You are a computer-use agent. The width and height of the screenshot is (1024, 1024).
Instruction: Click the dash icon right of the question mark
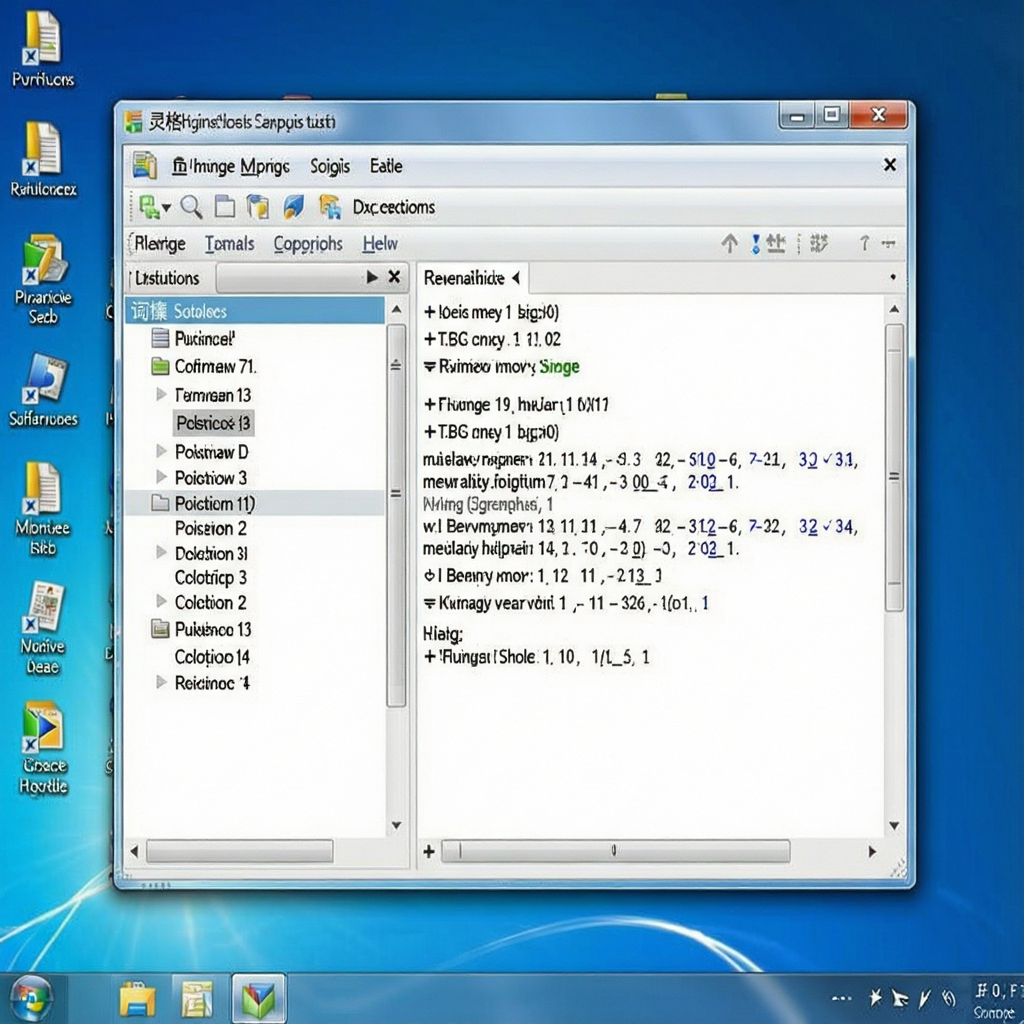(888, 244)
